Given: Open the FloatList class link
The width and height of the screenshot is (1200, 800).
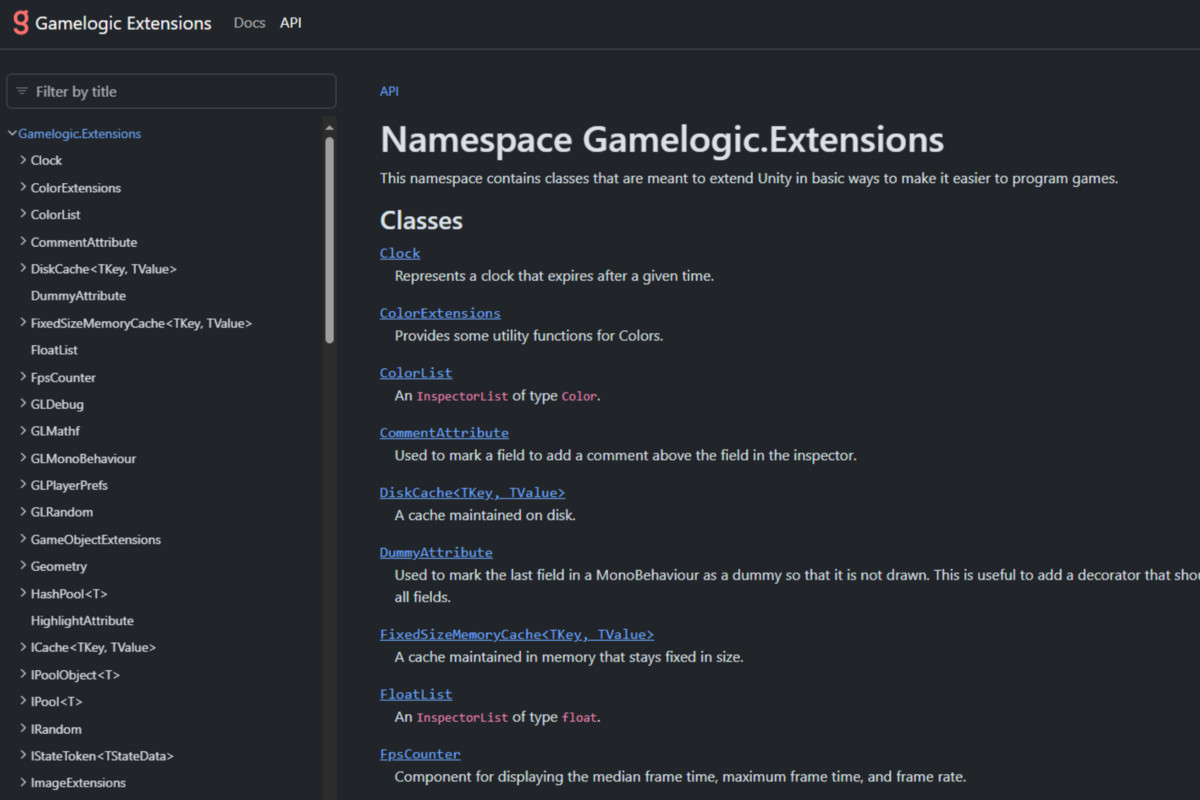Looking at the screenshot, I should [x=416, y=695].
